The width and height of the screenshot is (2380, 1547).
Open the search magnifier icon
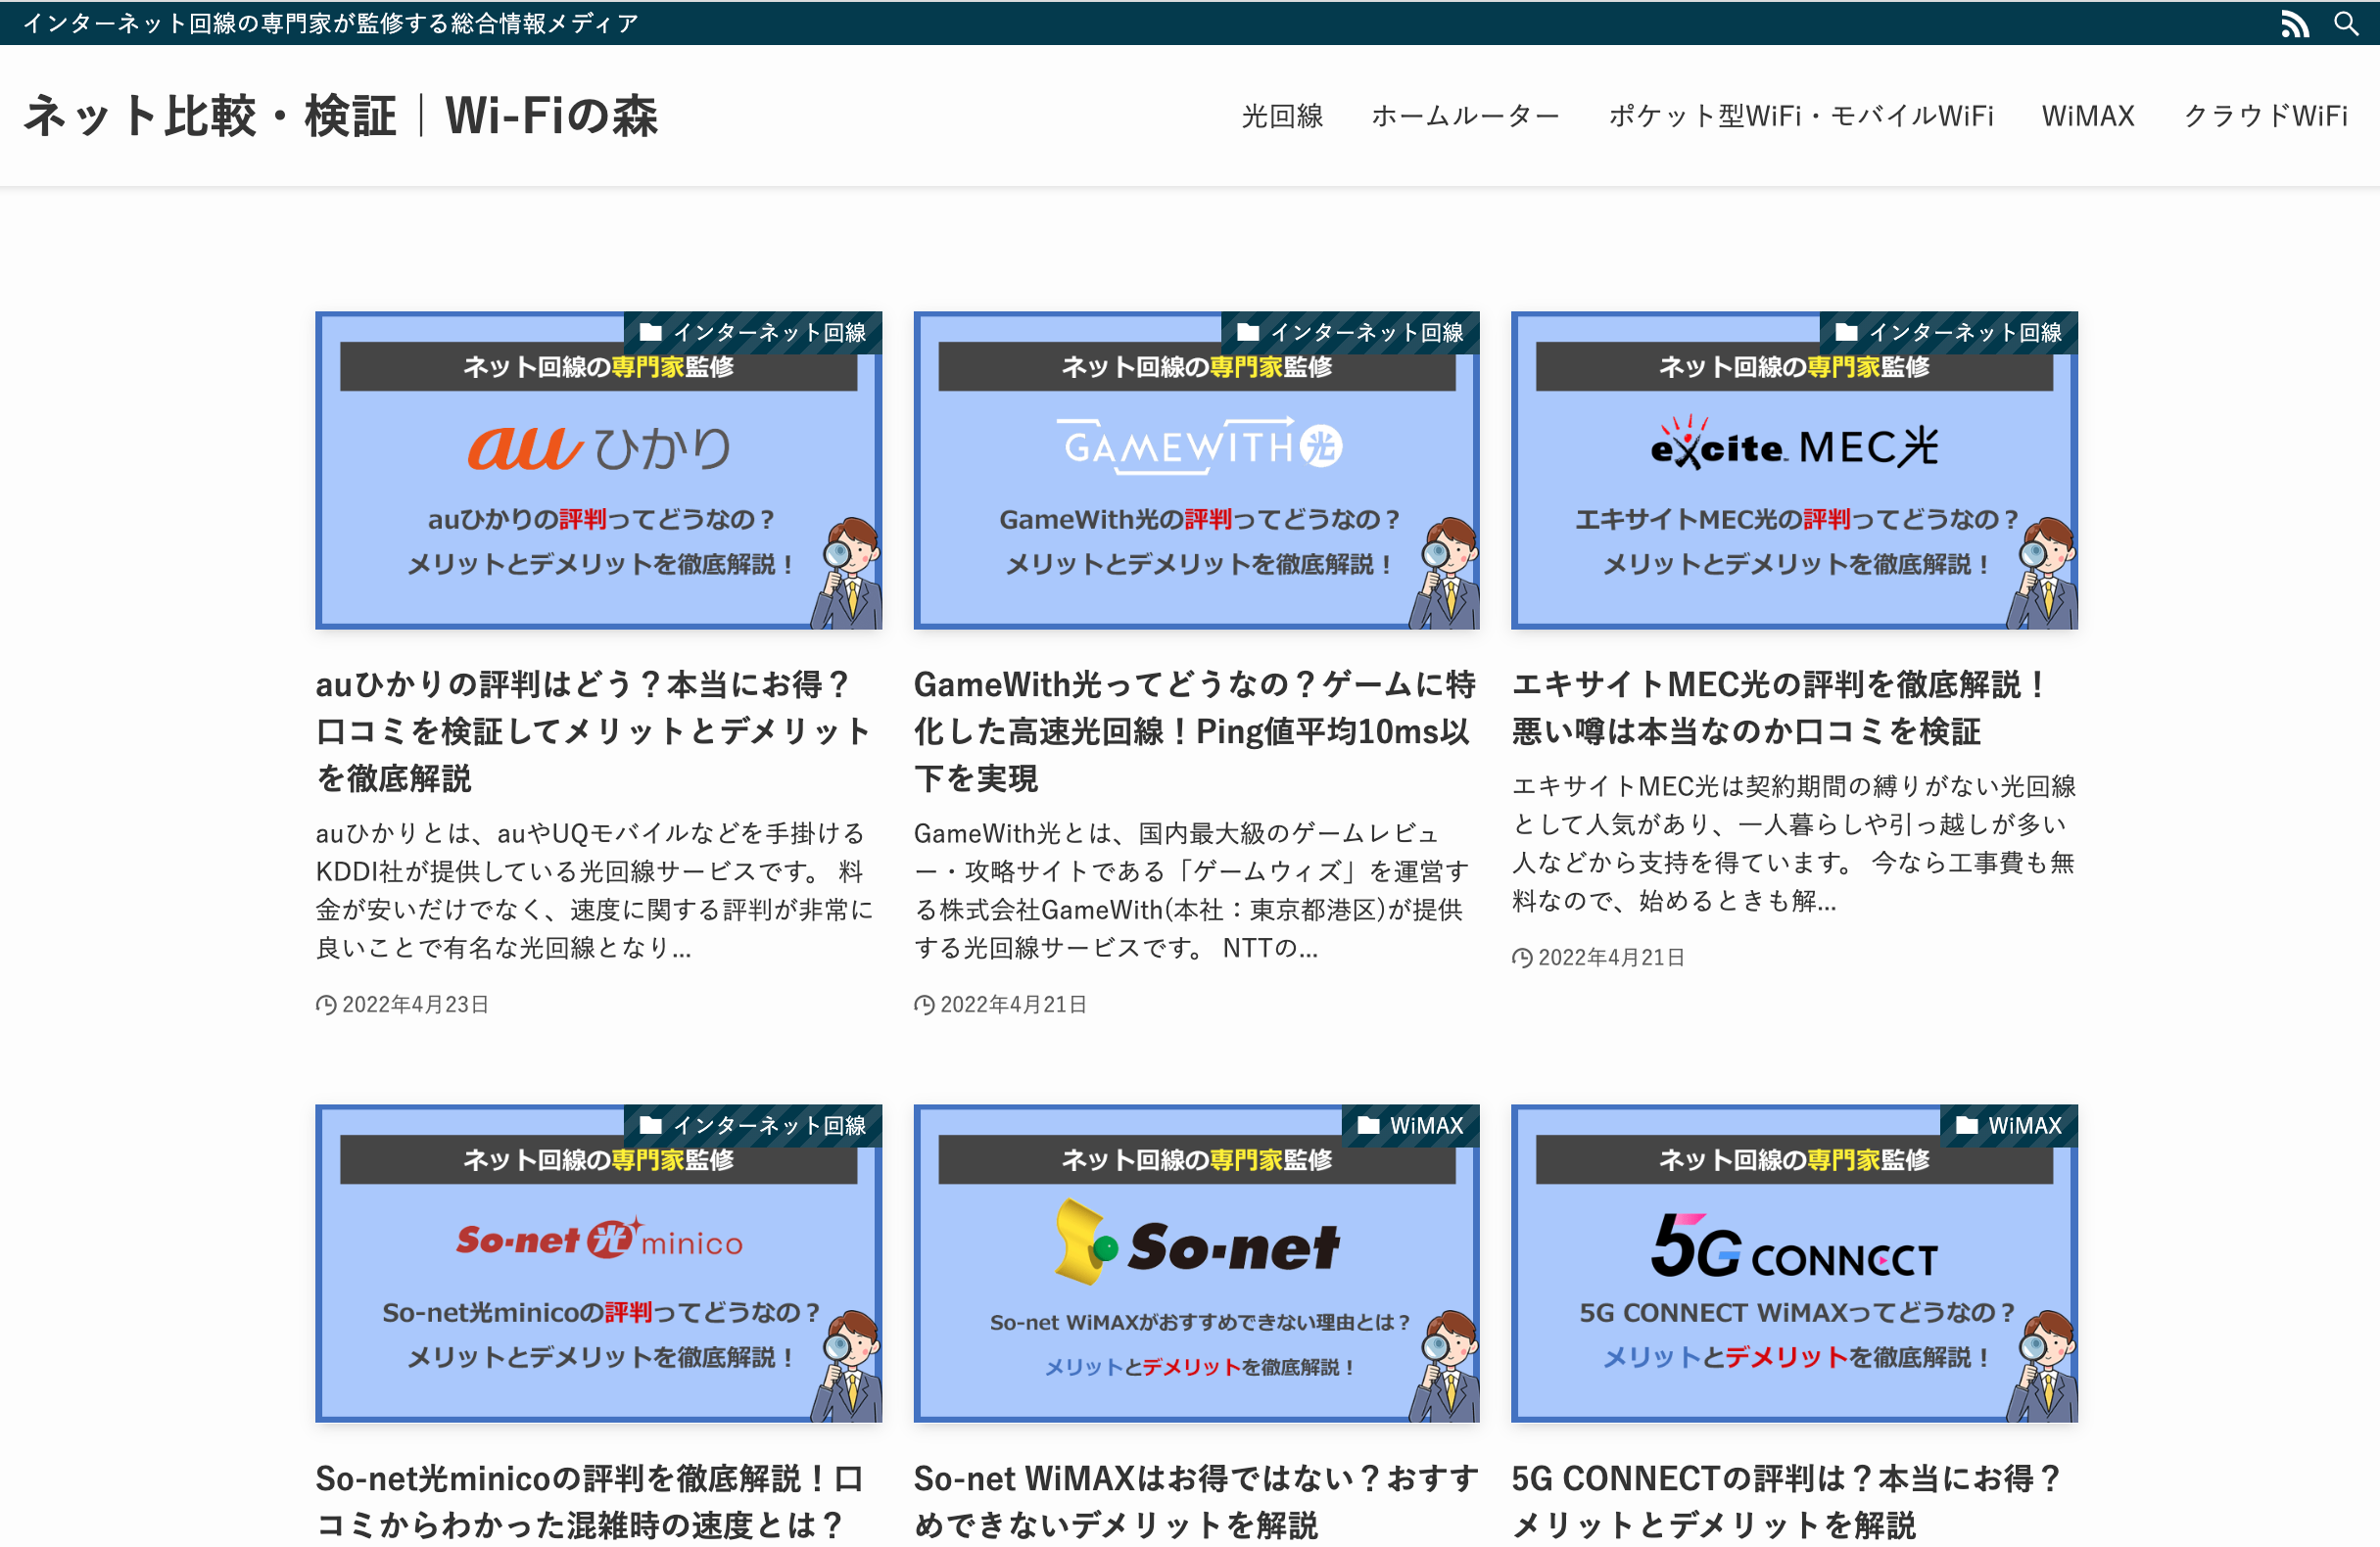coord(2346,23)
